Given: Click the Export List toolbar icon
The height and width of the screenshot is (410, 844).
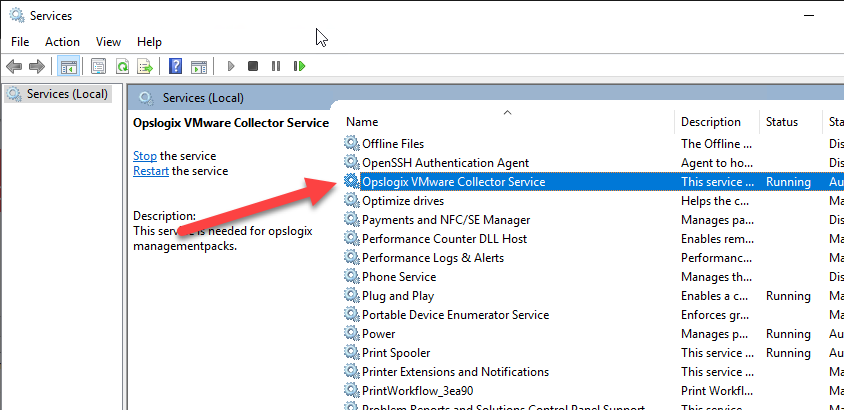Looking at the screenshot, I should click(x=145, y=67).
